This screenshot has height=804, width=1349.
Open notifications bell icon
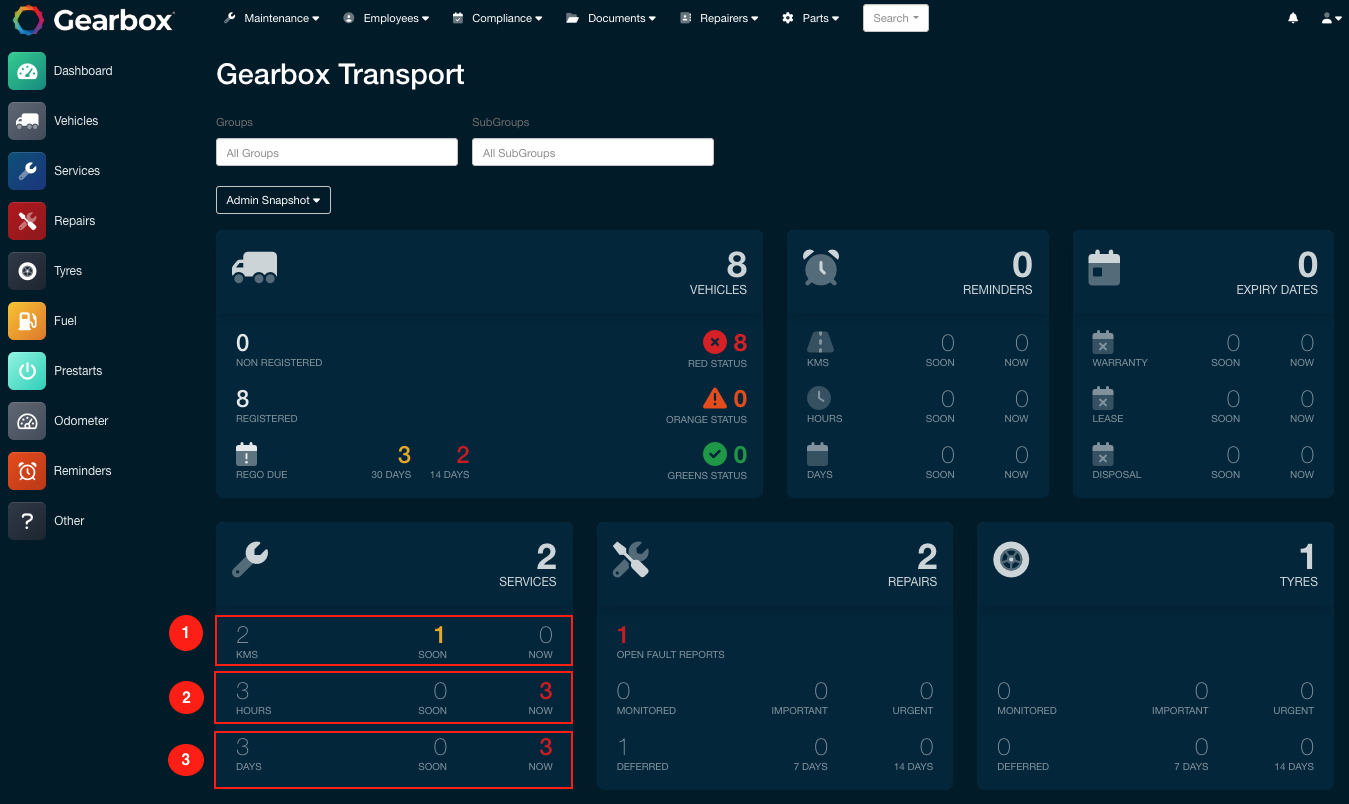1293,18
